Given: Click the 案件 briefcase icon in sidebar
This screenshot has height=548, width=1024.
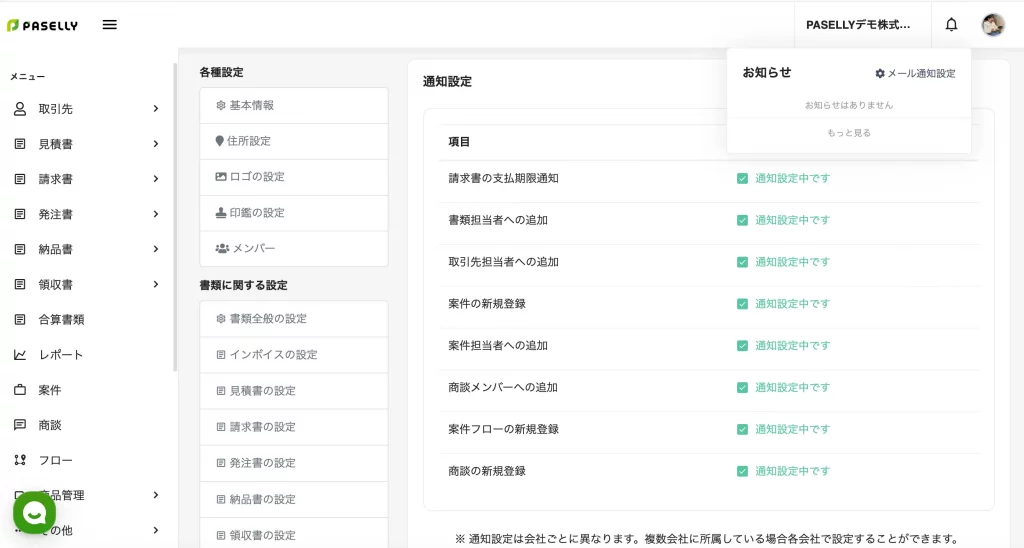Looking at the screenshot, I should pos(20,390).
